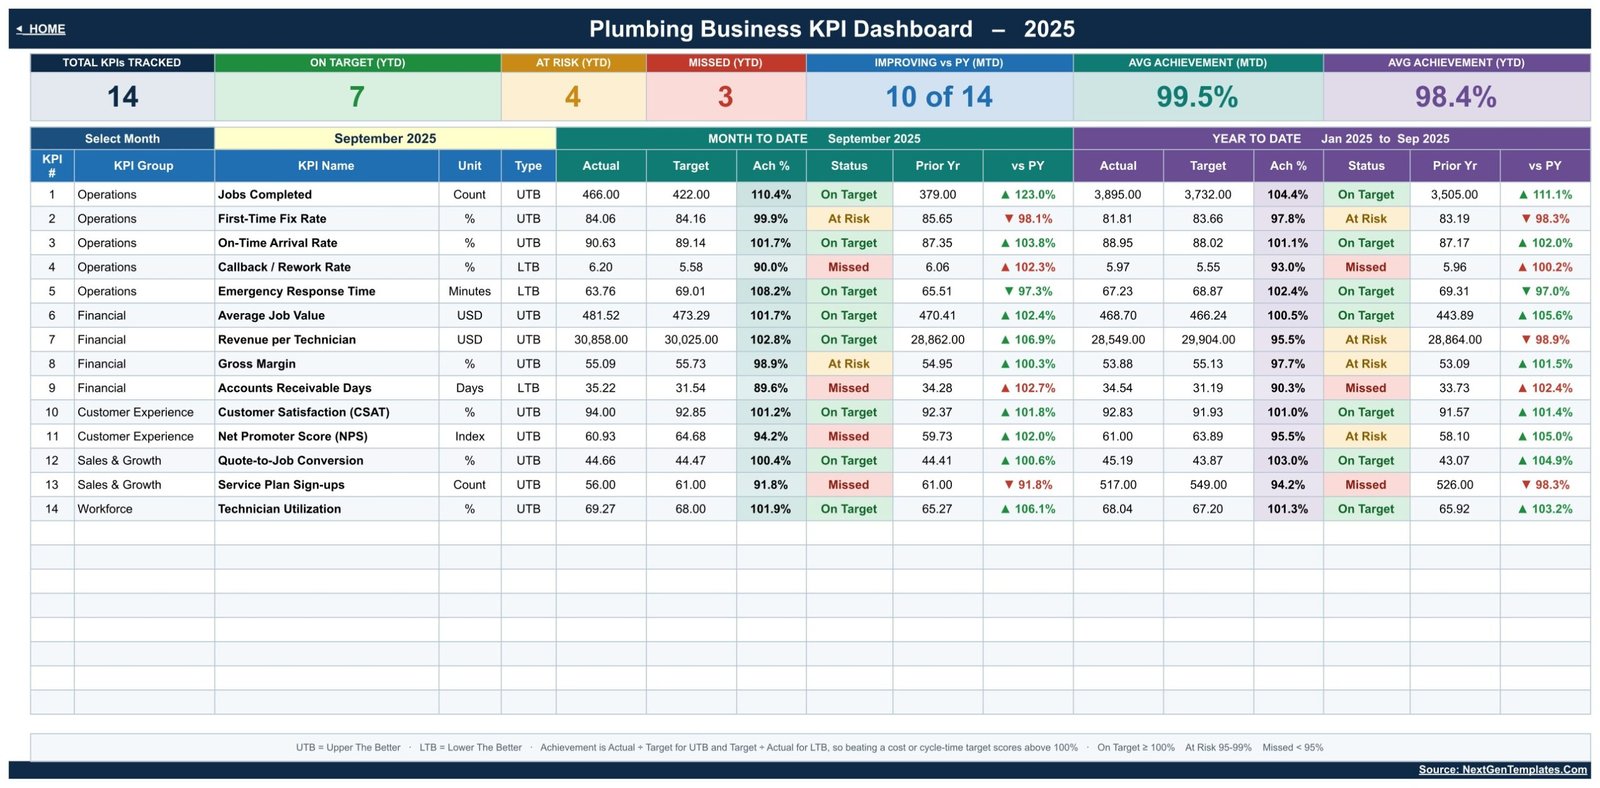
Task: Click AVG ACHIEVEMENT (YTD) value 98.4%
Action: 1456,97
